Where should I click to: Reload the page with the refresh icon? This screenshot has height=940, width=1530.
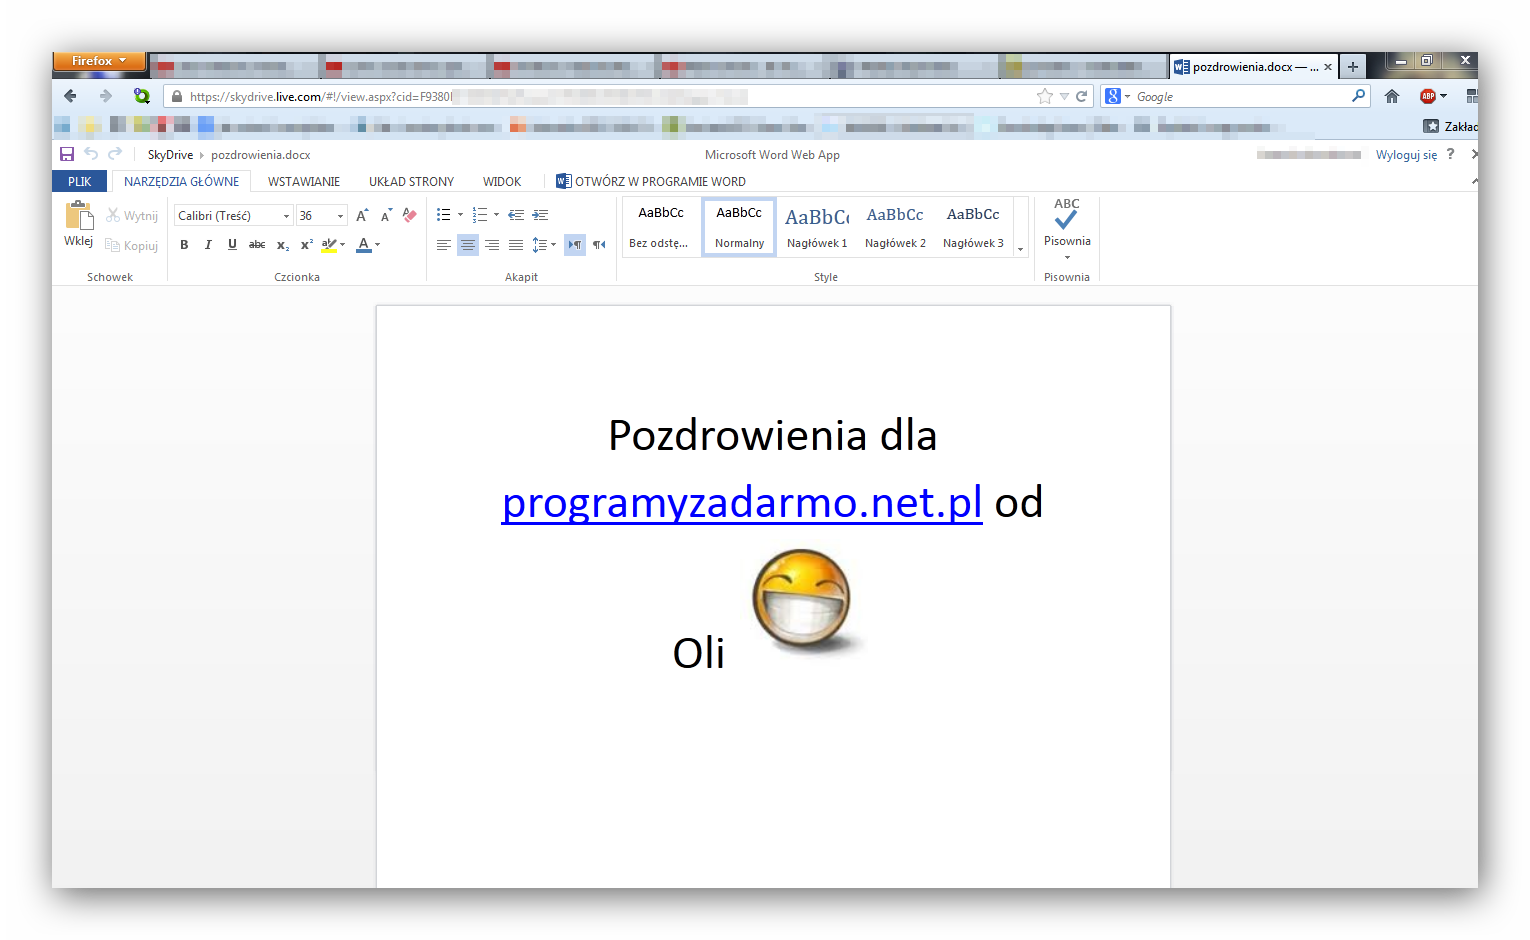[1081, 97]
